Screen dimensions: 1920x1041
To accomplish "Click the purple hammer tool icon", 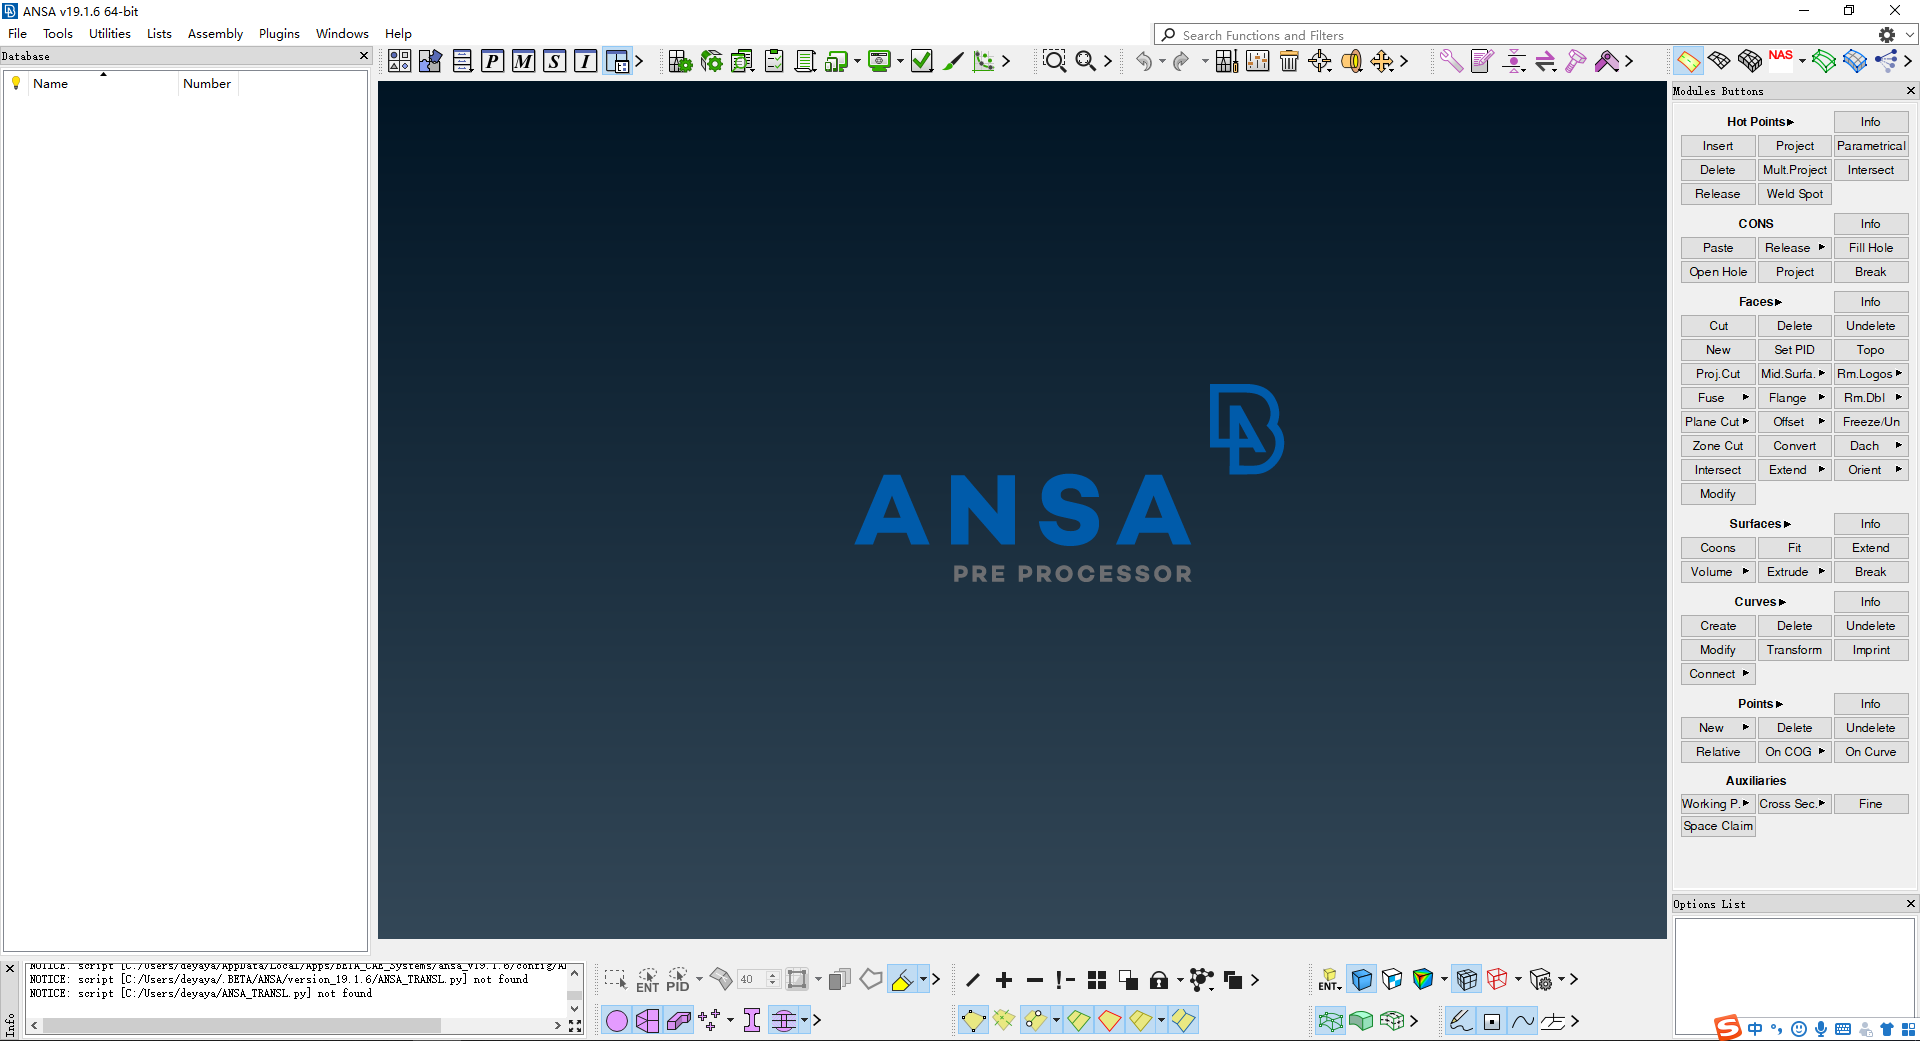I will pyautogui.click(x=1575, y=60).
